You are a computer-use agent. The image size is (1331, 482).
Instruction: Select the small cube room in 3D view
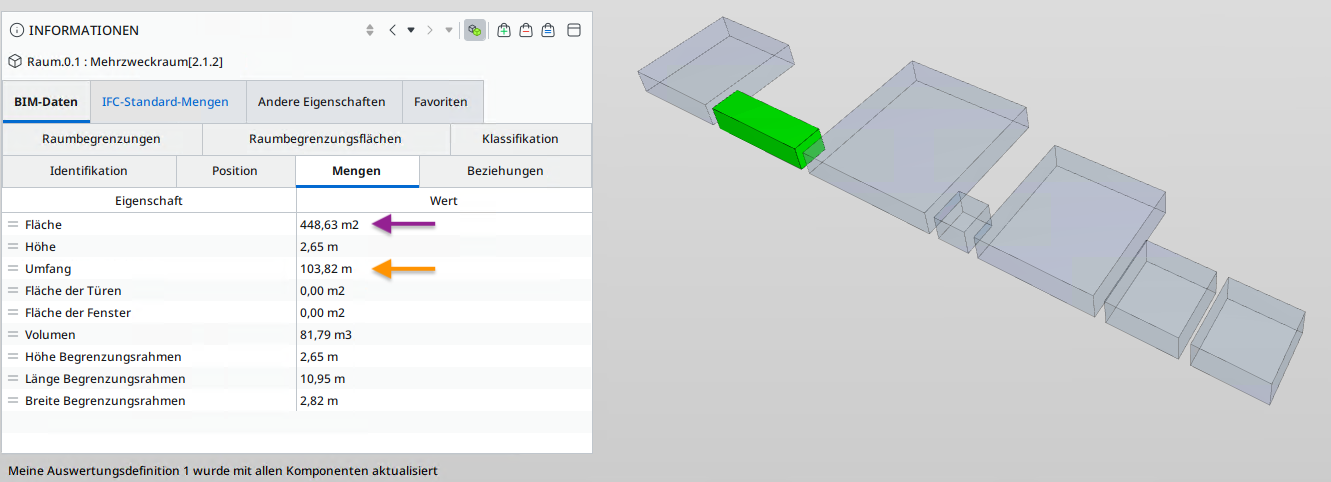point(962,222)
